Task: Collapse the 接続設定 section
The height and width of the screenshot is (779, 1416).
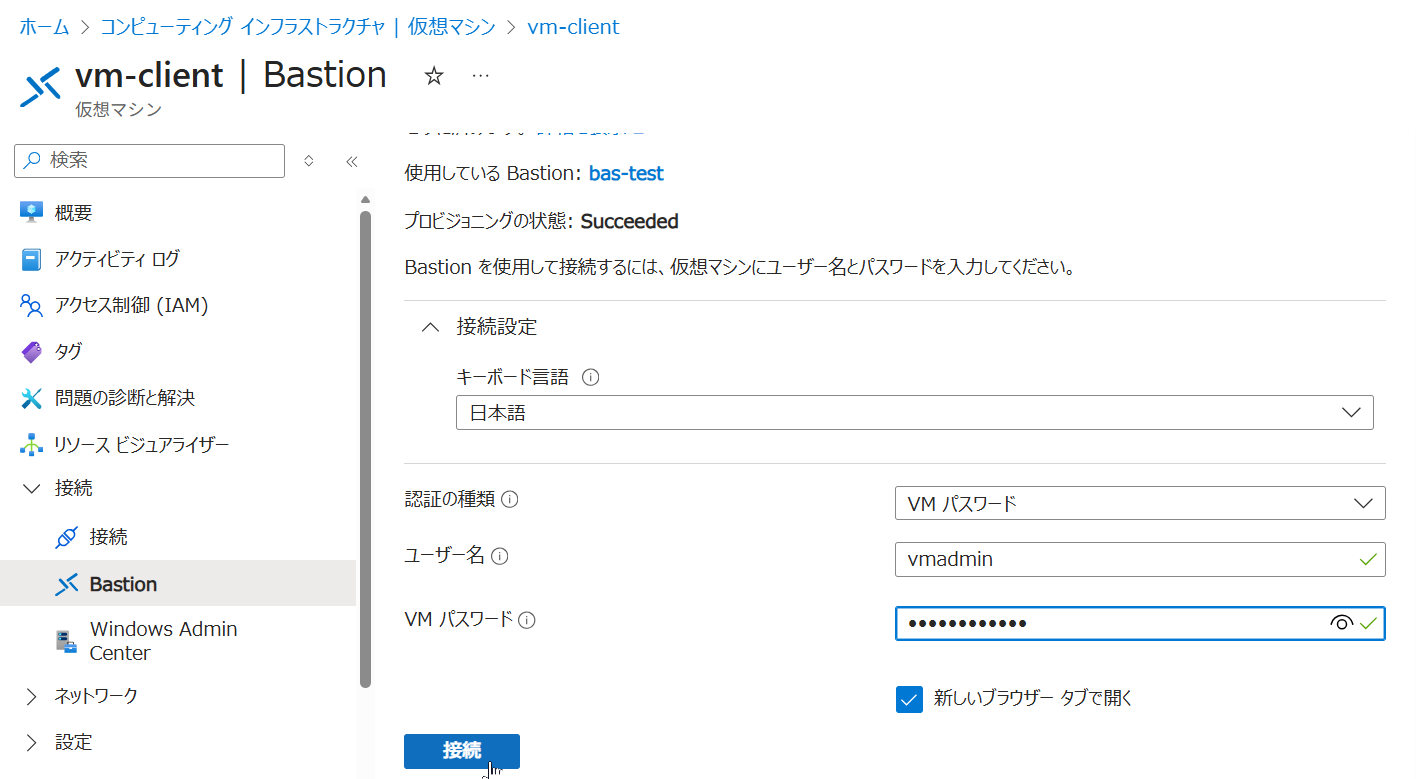Action: [430, 327]
